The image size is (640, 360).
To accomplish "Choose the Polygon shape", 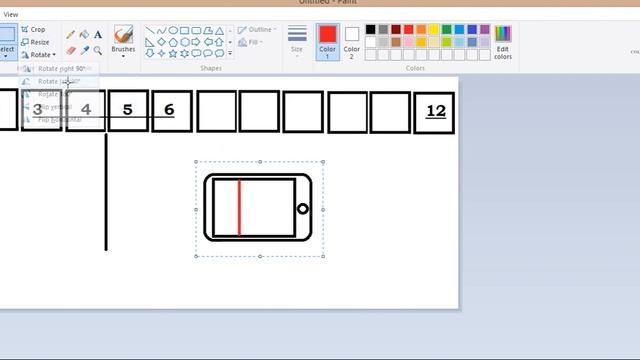I will click(x=208, y=31).
